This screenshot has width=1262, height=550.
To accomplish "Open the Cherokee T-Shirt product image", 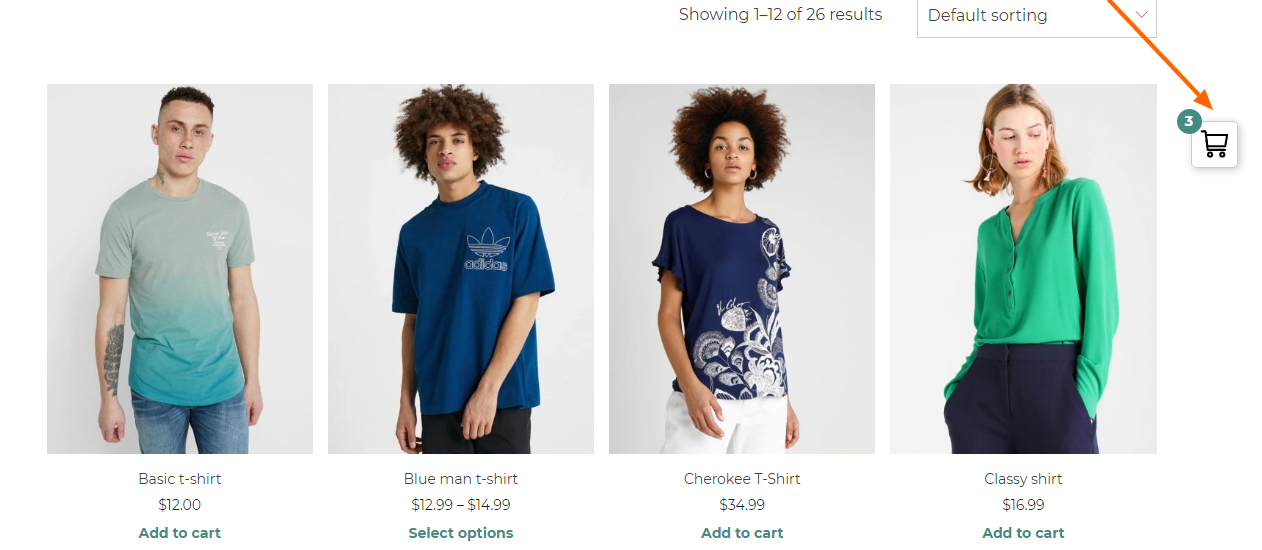I will click(742, 269).
